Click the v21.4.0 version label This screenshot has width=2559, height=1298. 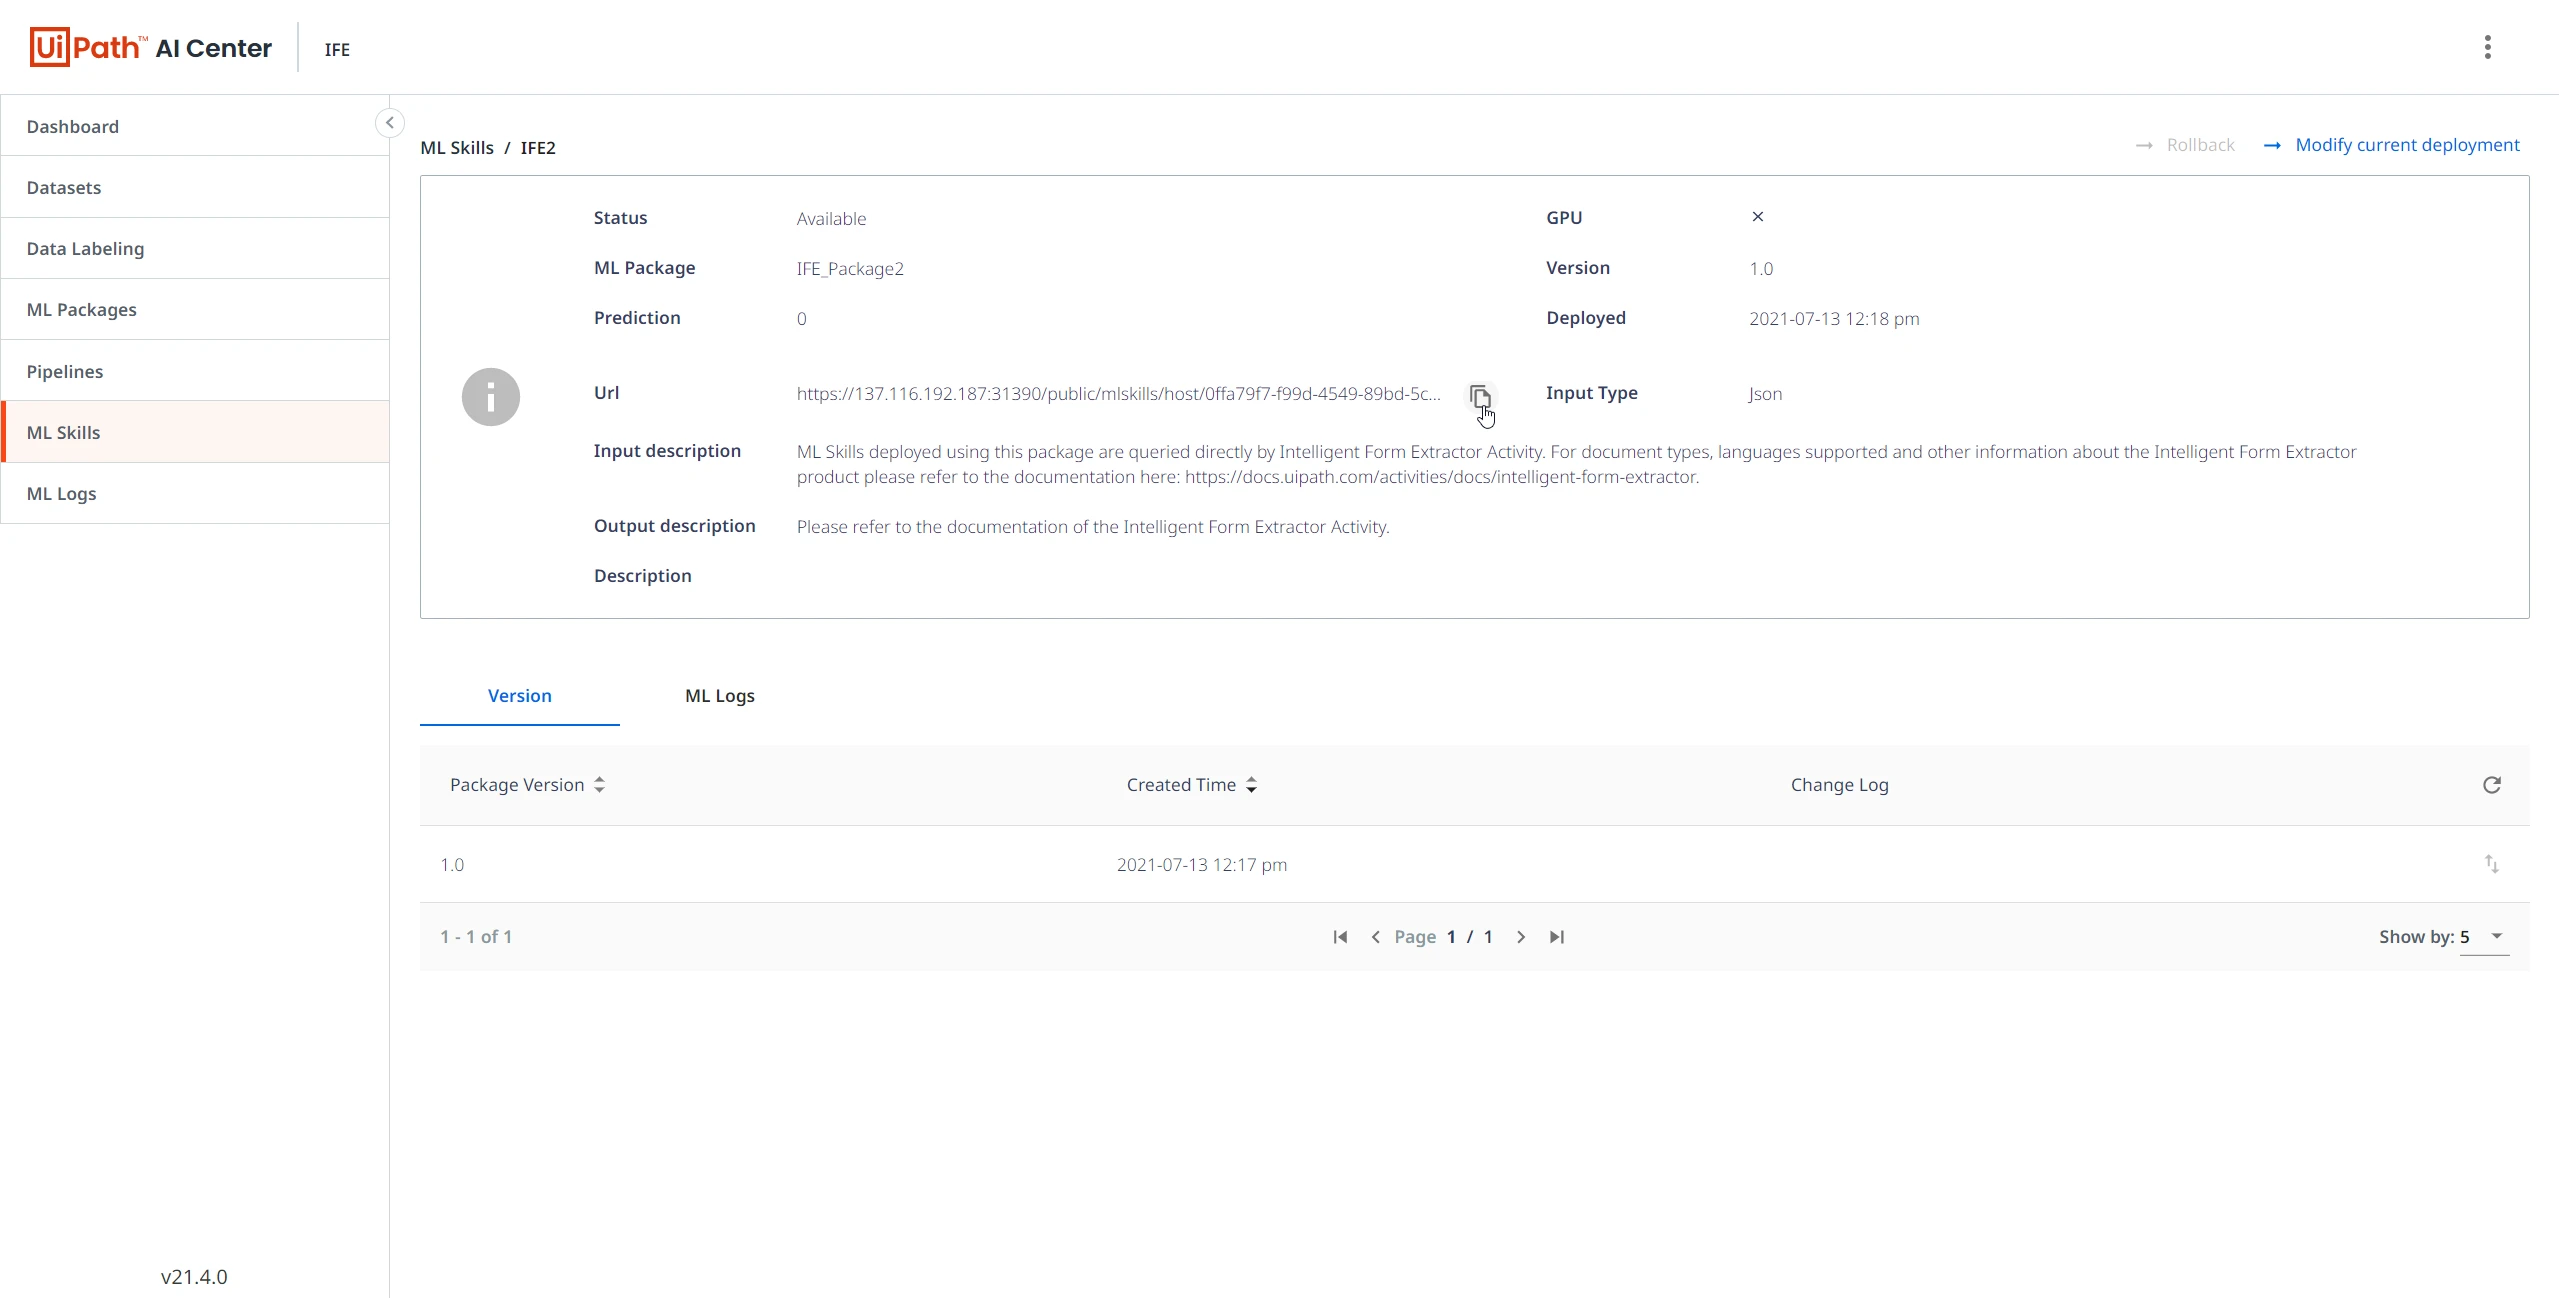click(194, 1277)
